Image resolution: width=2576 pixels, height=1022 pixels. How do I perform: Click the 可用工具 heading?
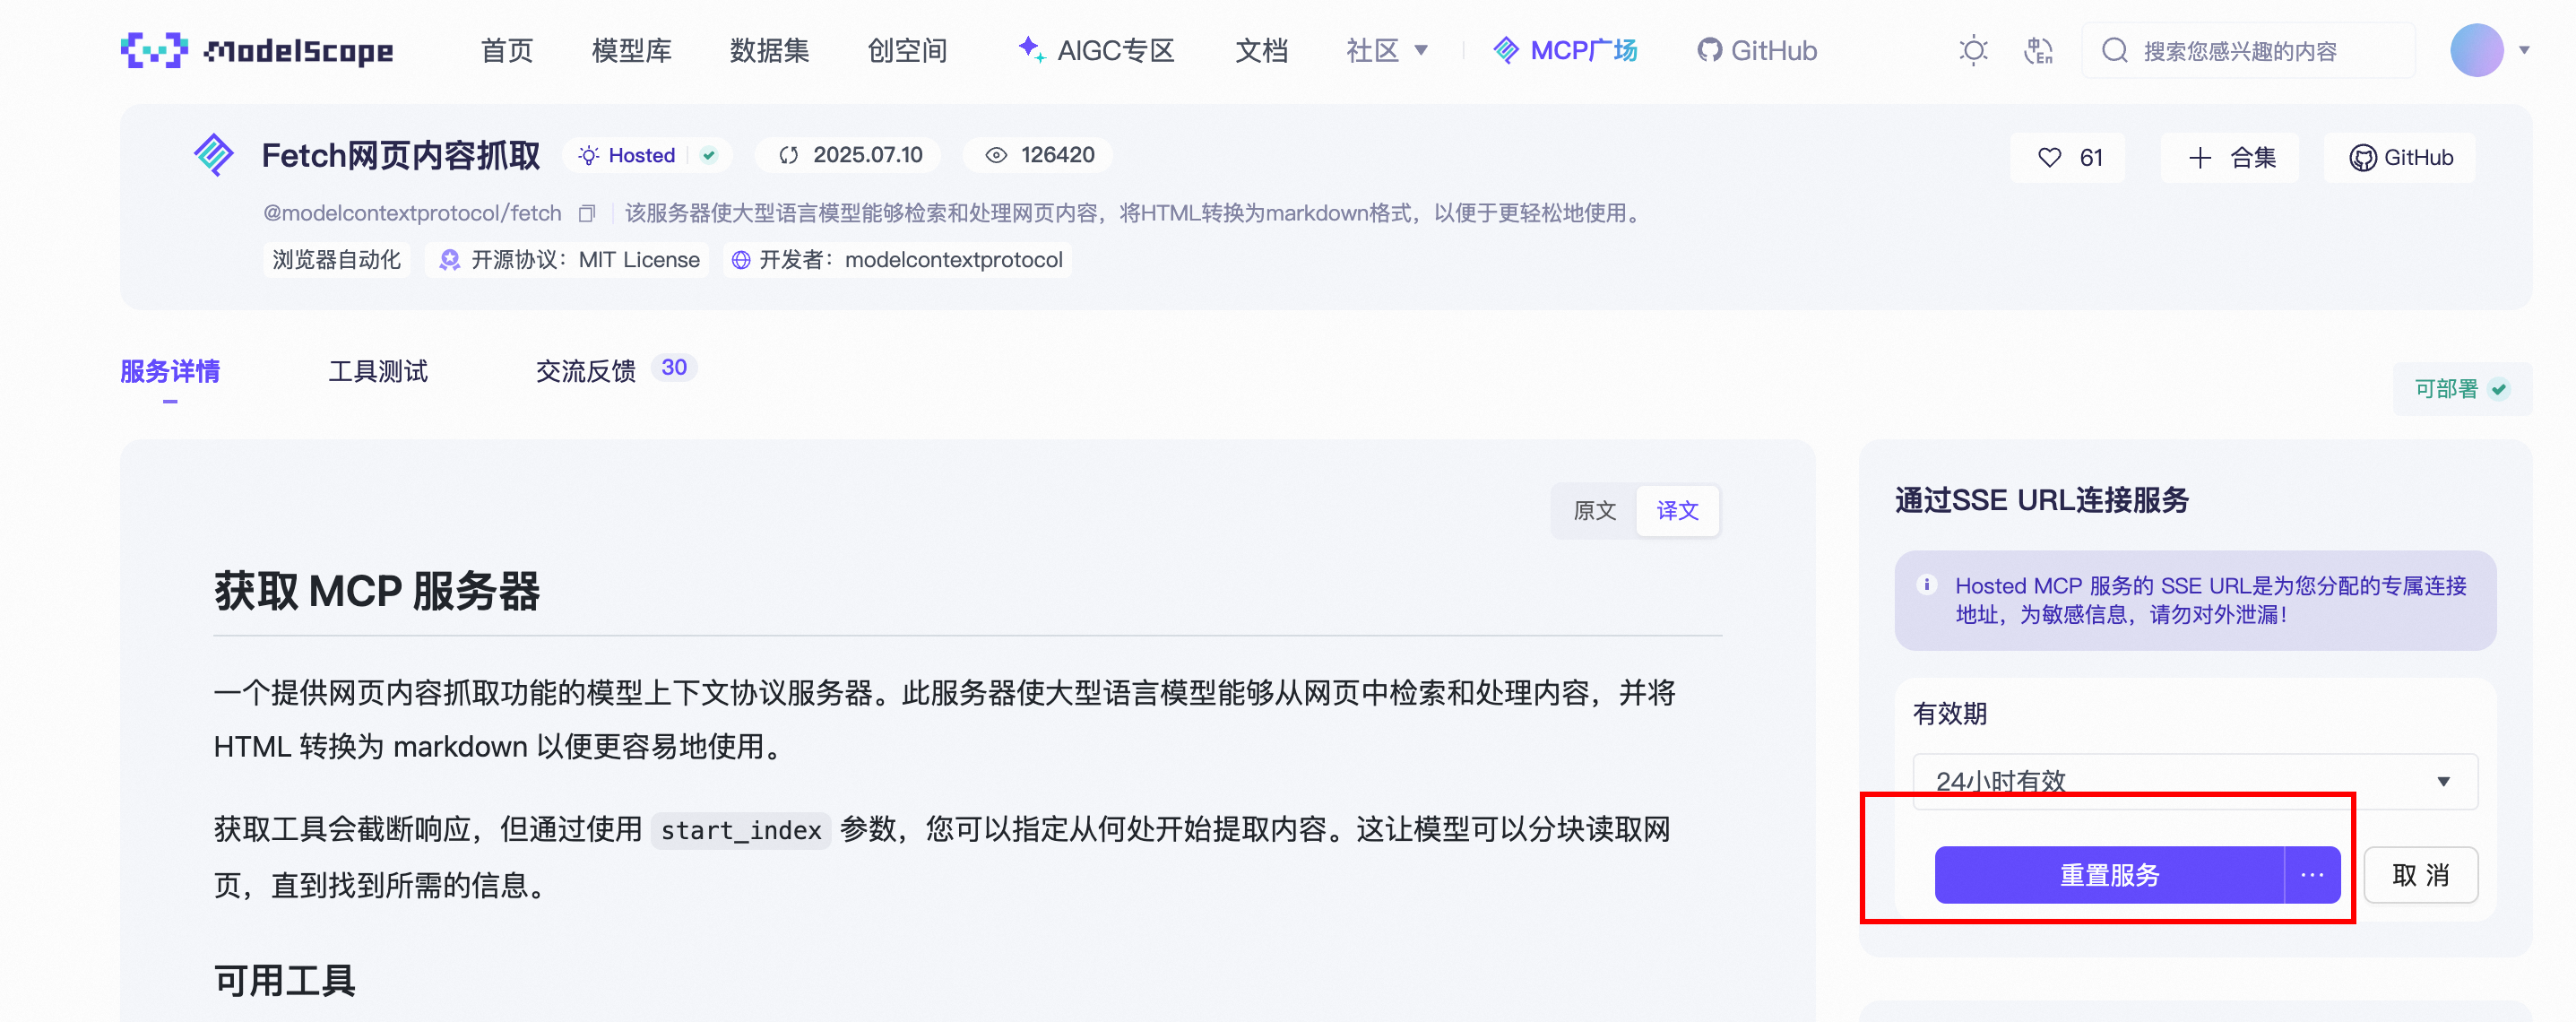click(285, 980)
